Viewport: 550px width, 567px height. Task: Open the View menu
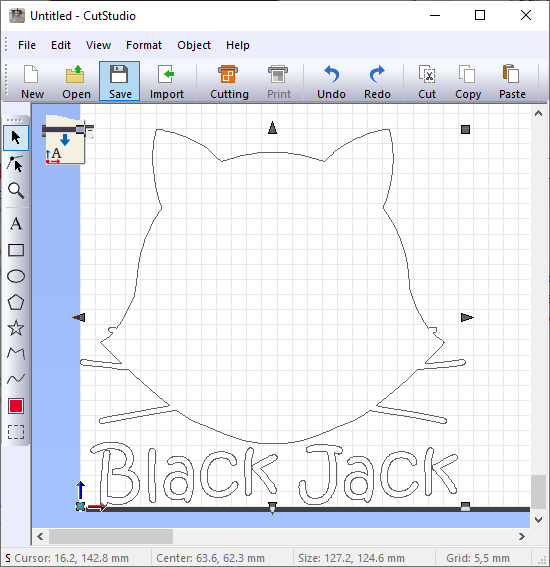98,45
